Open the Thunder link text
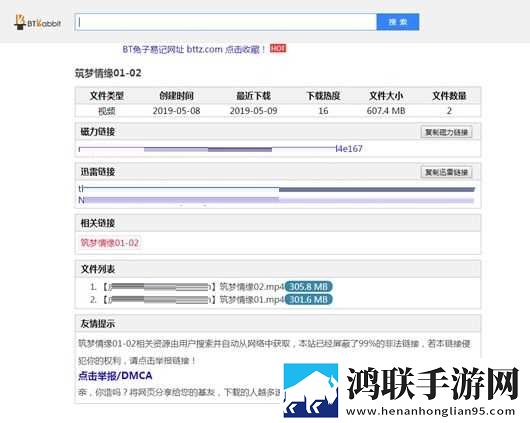The height and width of the screenshot is (423, 530). coord(276,194)
